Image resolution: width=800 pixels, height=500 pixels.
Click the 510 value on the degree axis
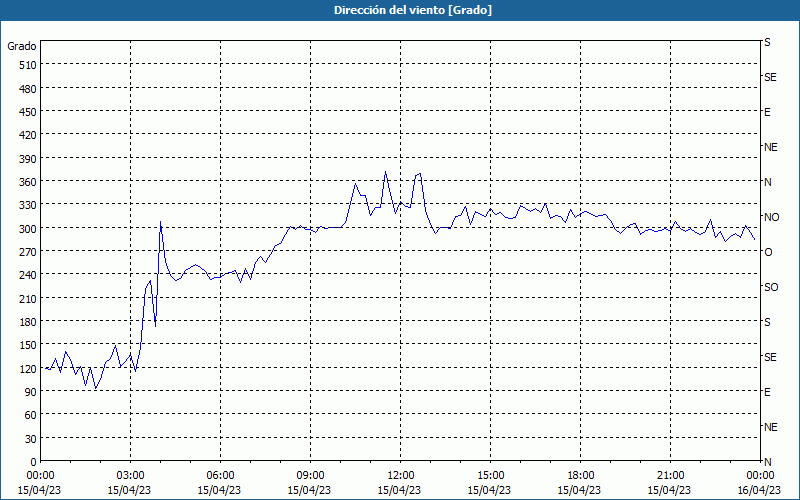pyautogui.click(x=28, y=65)
